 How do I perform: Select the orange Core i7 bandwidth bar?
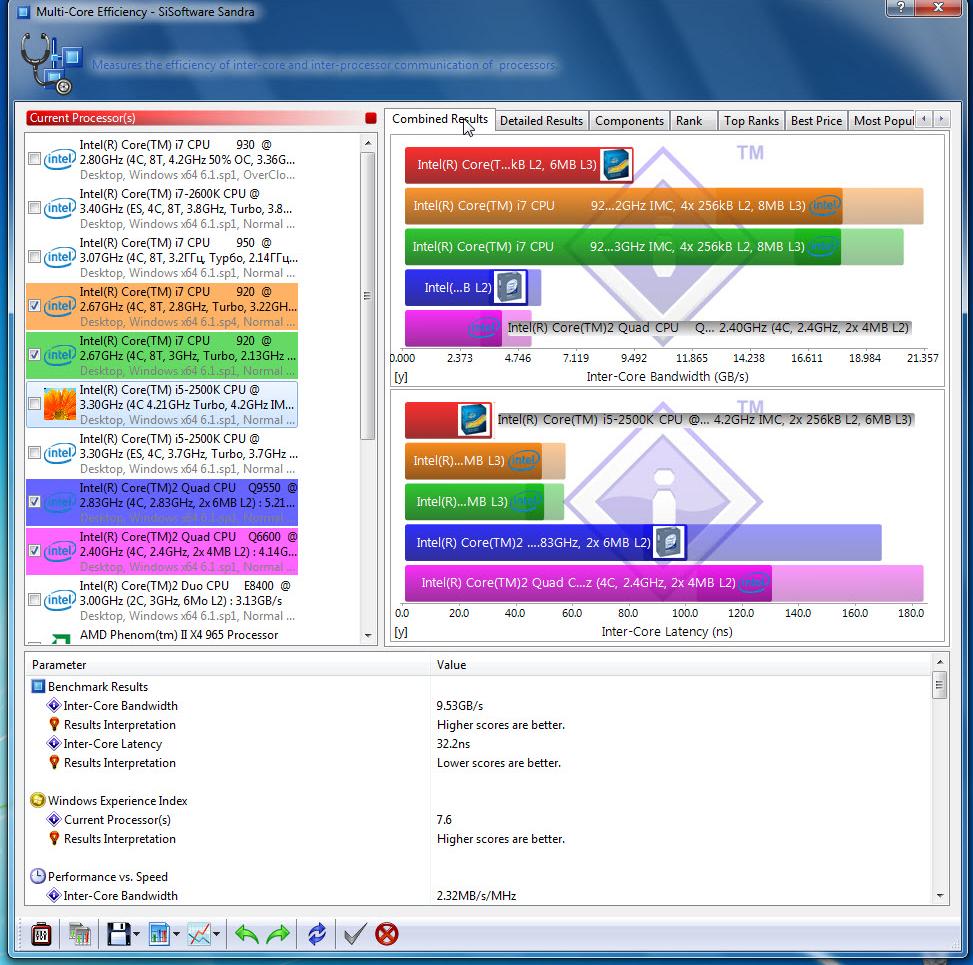(x=624, y=206)
